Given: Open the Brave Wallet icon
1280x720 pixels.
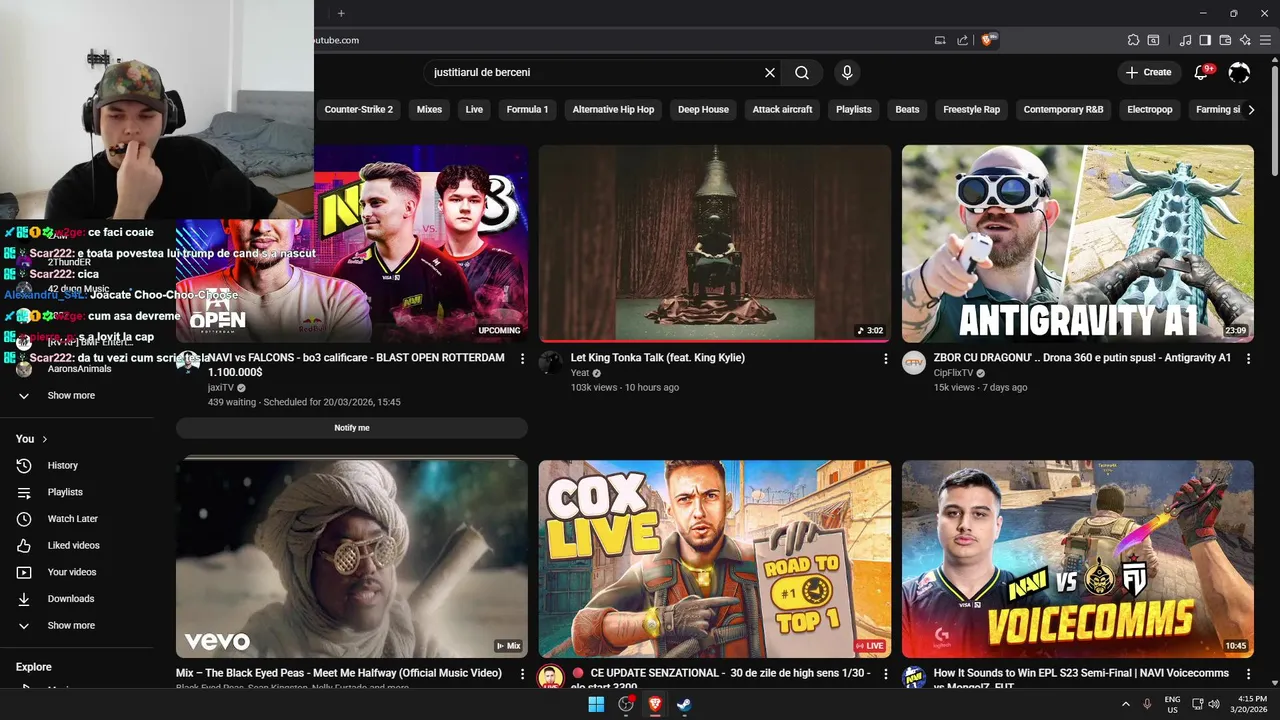Looking at the screenshot, I should tap(1225, 40).
